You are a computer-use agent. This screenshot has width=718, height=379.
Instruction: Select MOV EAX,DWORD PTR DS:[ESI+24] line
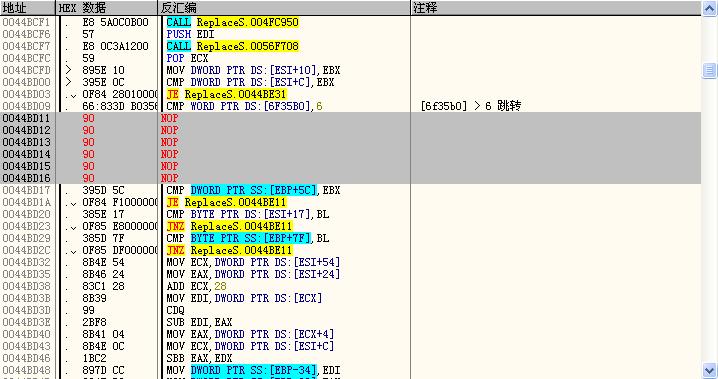point(253,274)
